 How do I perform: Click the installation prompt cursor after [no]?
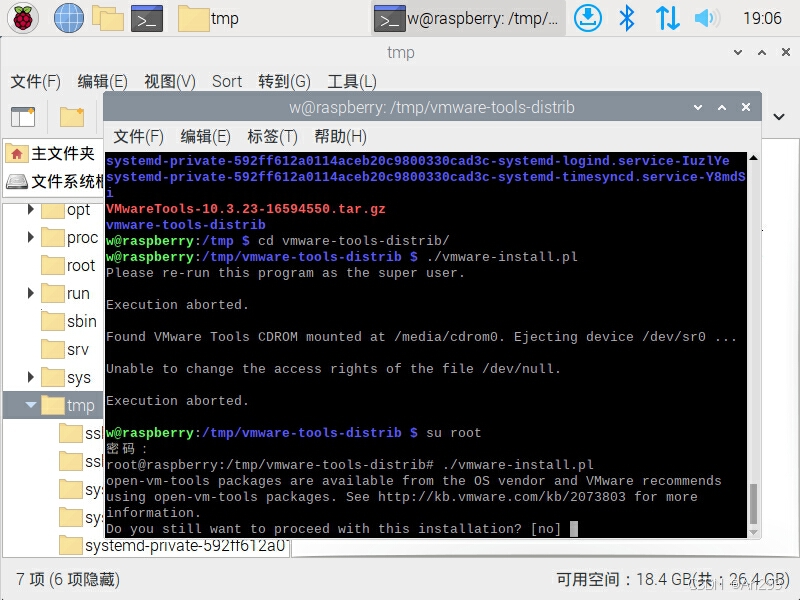(x=573, y=529)
